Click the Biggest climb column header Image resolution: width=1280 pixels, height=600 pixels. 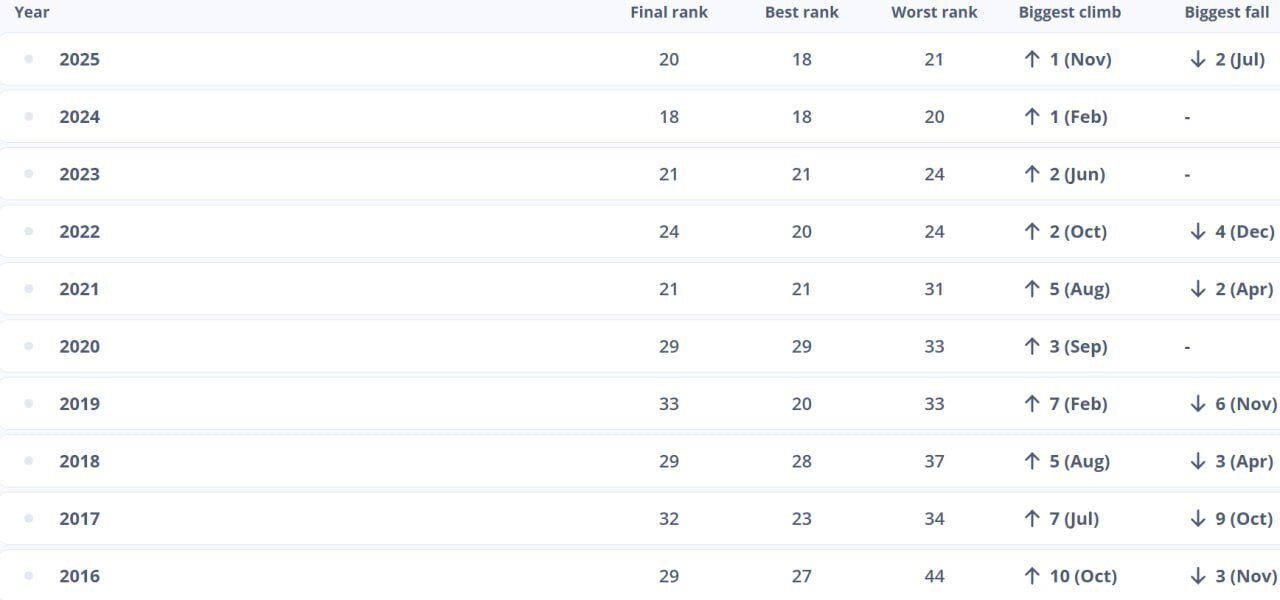click(x=1069, y=12)
